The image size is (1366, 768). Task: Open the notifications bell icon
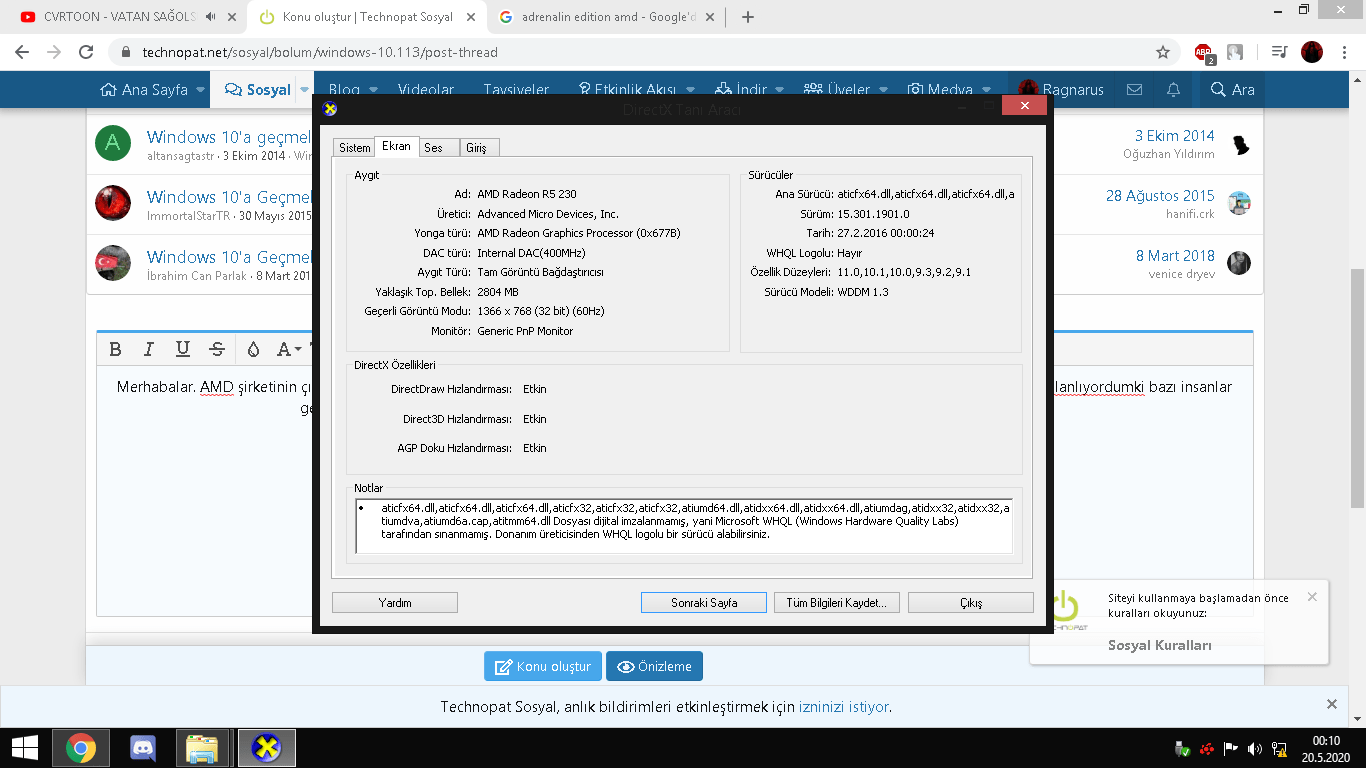(x=1174, y=90)
